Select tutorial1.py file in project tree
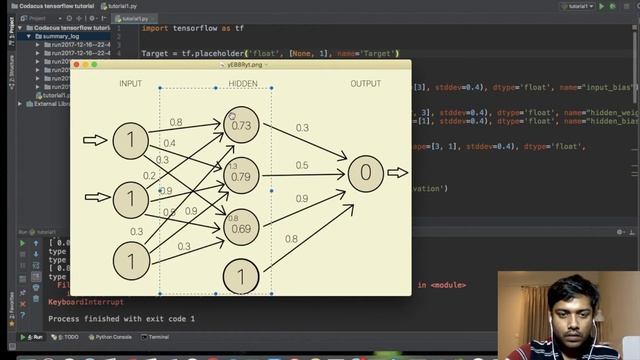The width and height of the screenshot is (640, 360). click(x=53, y=96)
